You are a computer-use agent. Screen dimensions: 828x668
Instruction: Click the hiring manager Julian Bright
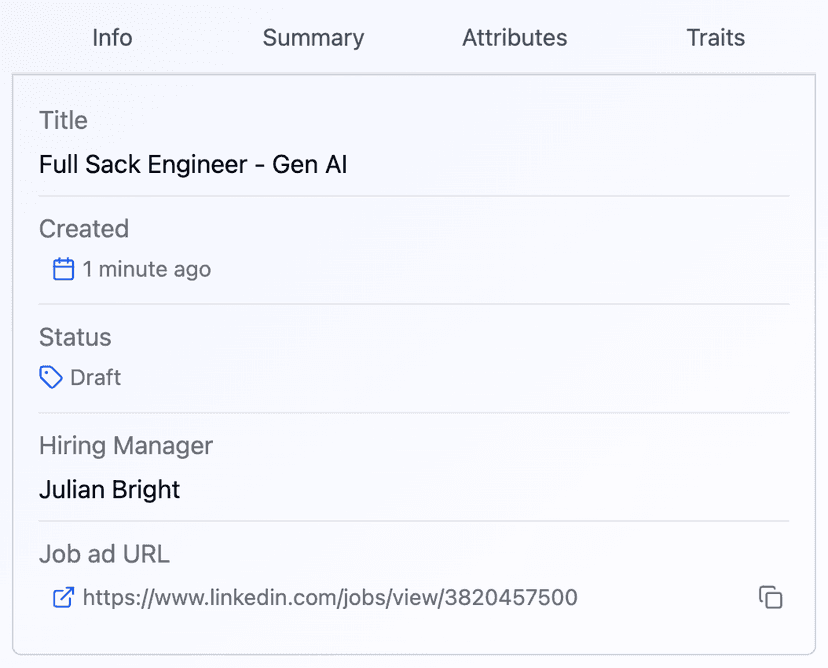coord(109,490)
